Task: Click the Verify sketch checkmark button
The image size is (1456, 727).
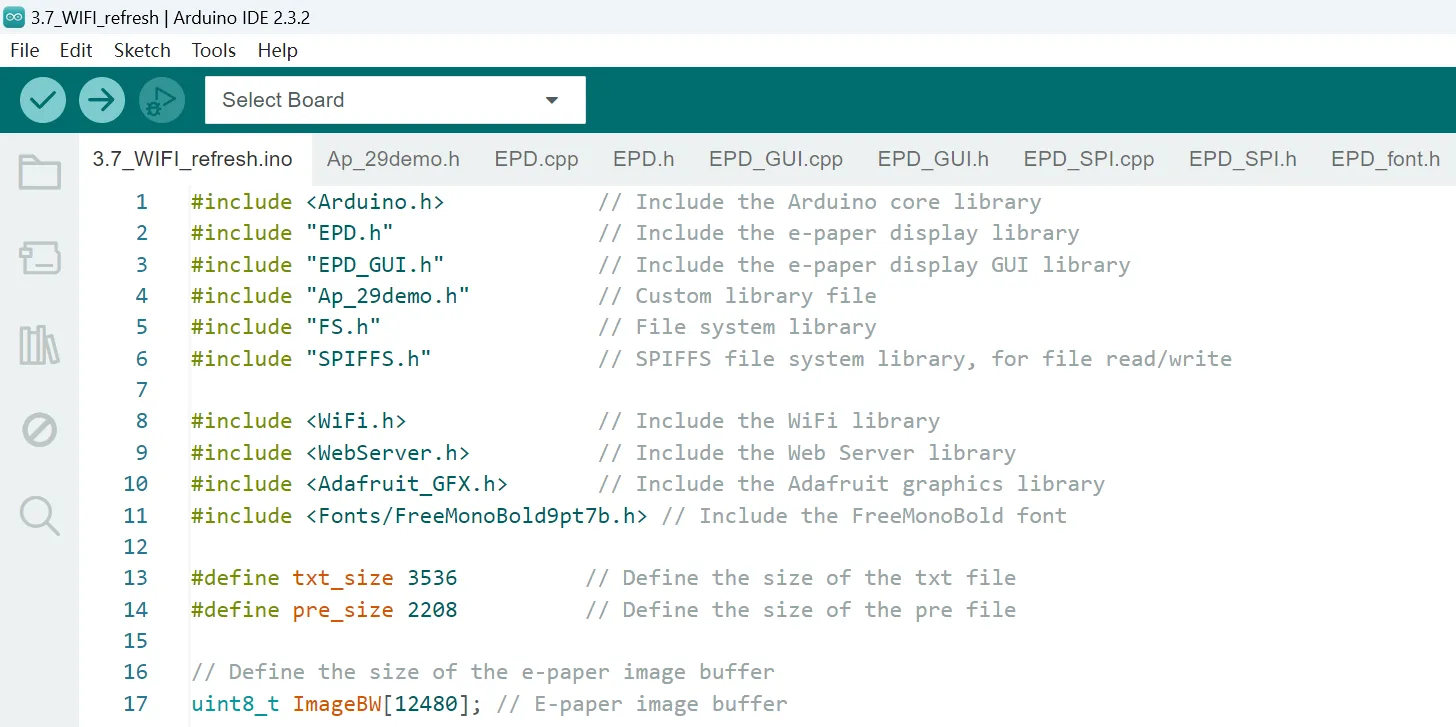Action: point(43,100)
